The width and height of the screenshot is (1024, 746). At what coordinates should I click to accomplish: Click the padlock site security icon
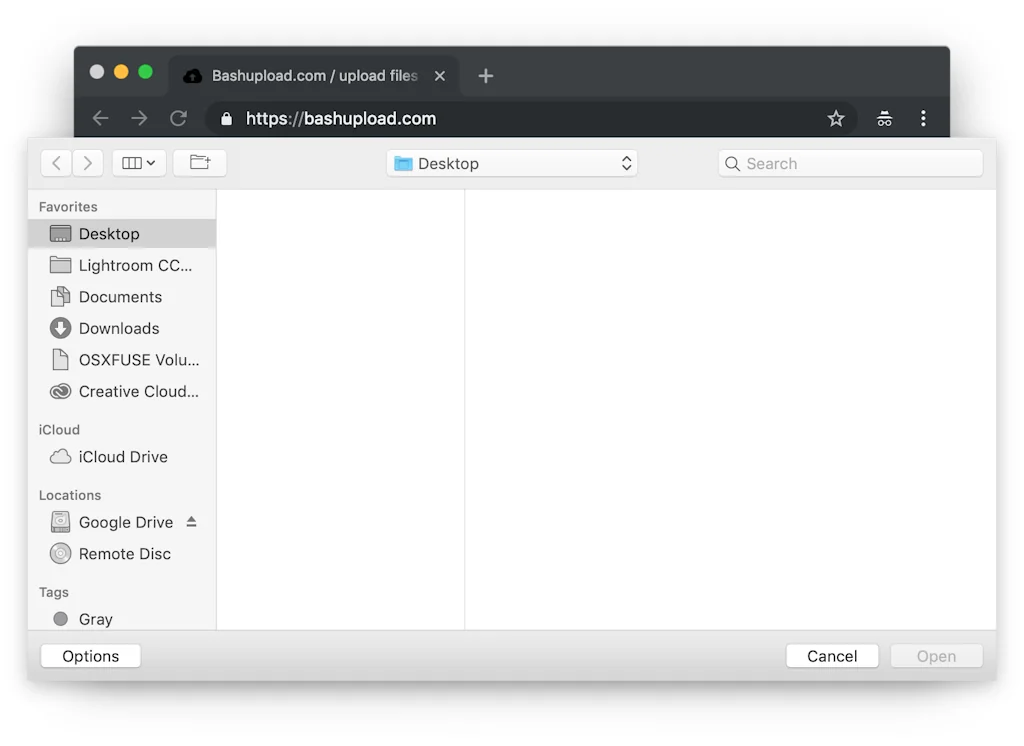point(227,118)
